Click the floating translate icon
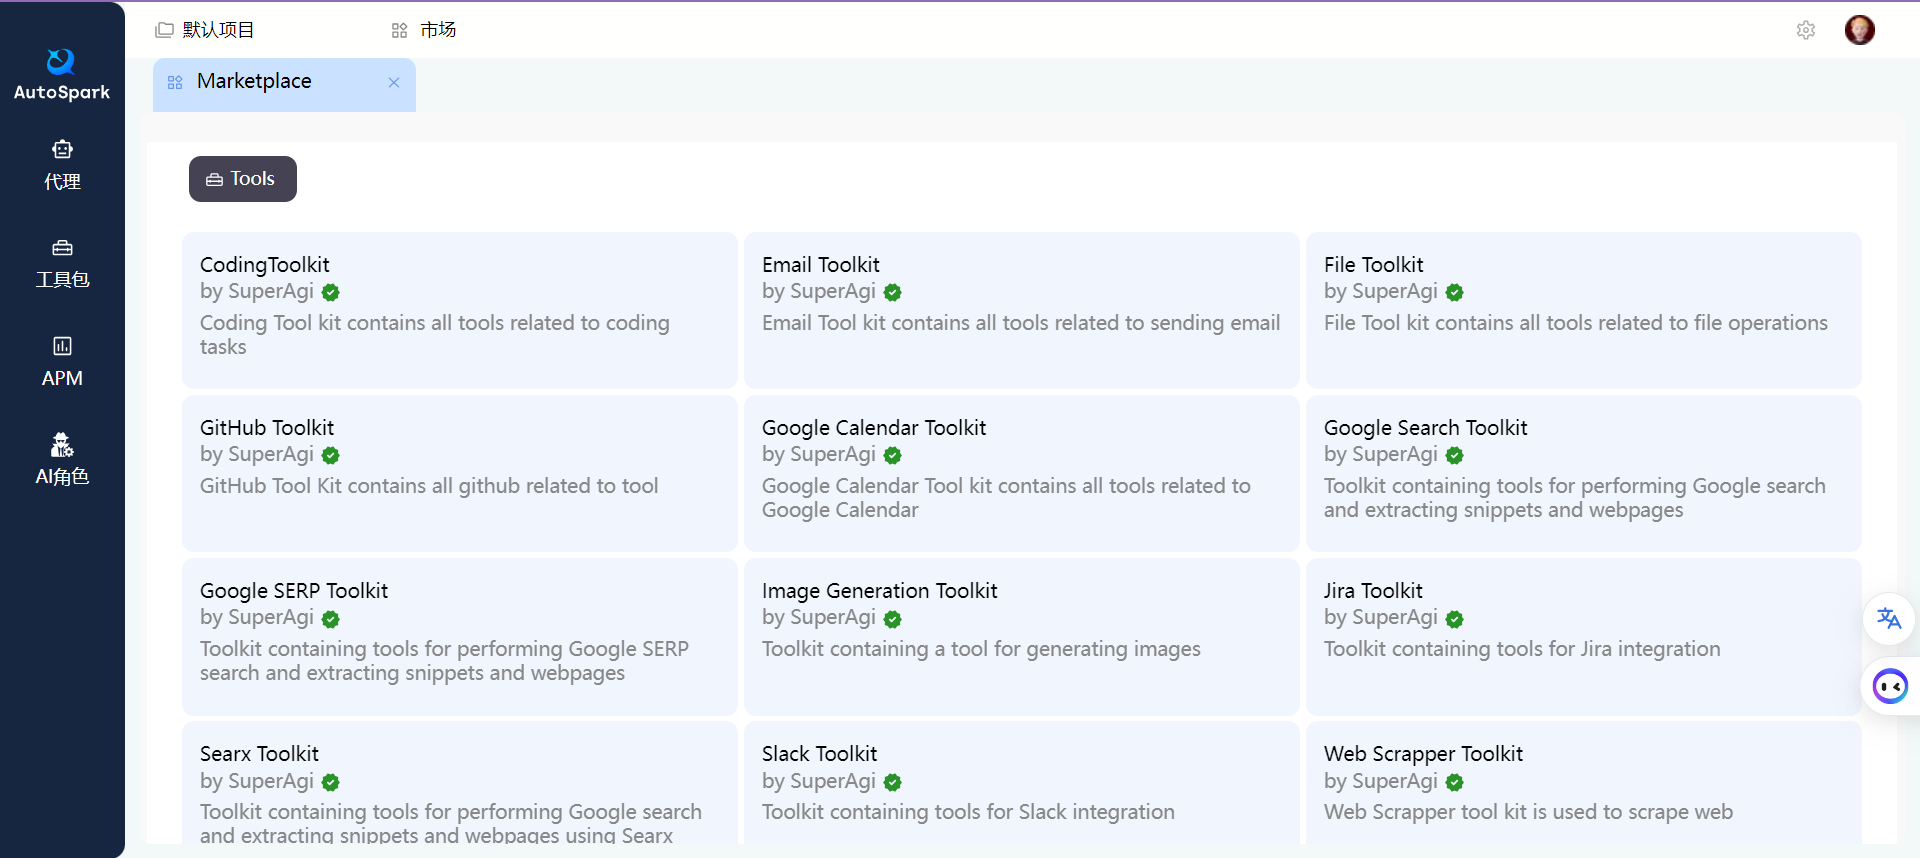 coord(1888,618)
